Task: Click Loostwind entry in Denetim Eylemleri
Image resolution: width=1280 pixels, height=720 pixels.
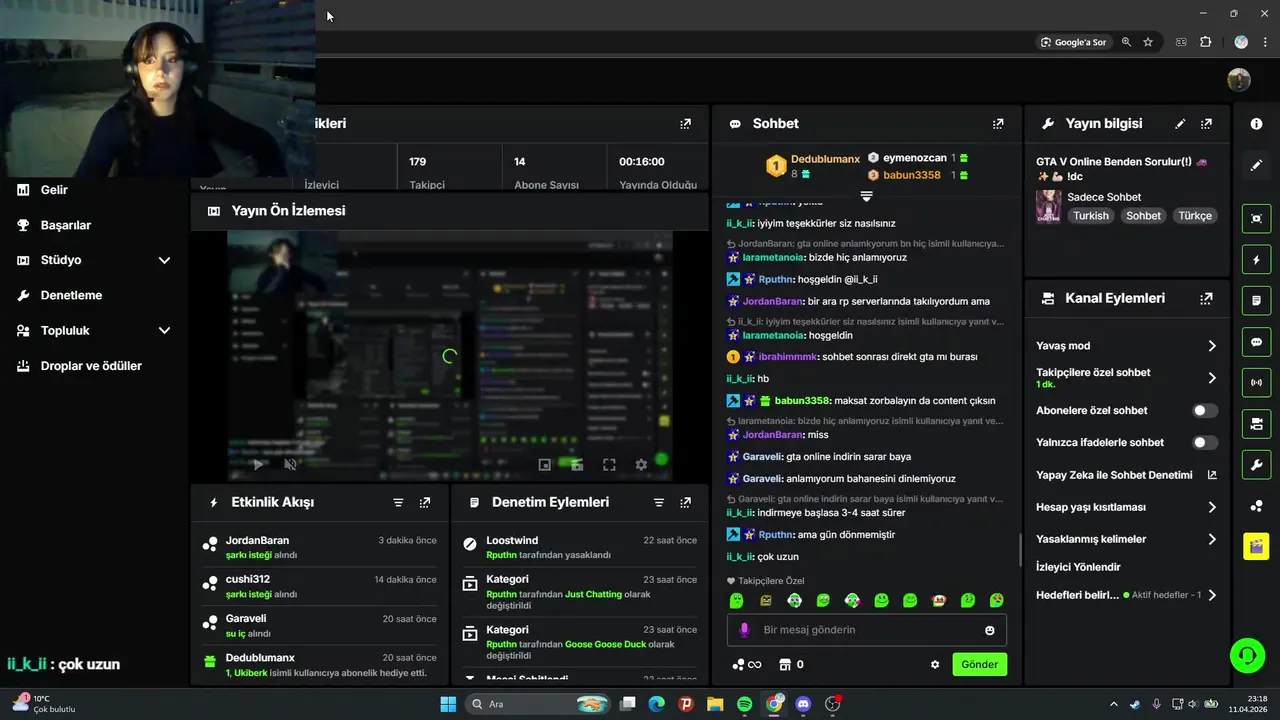Action: click(x=580, y=547)
